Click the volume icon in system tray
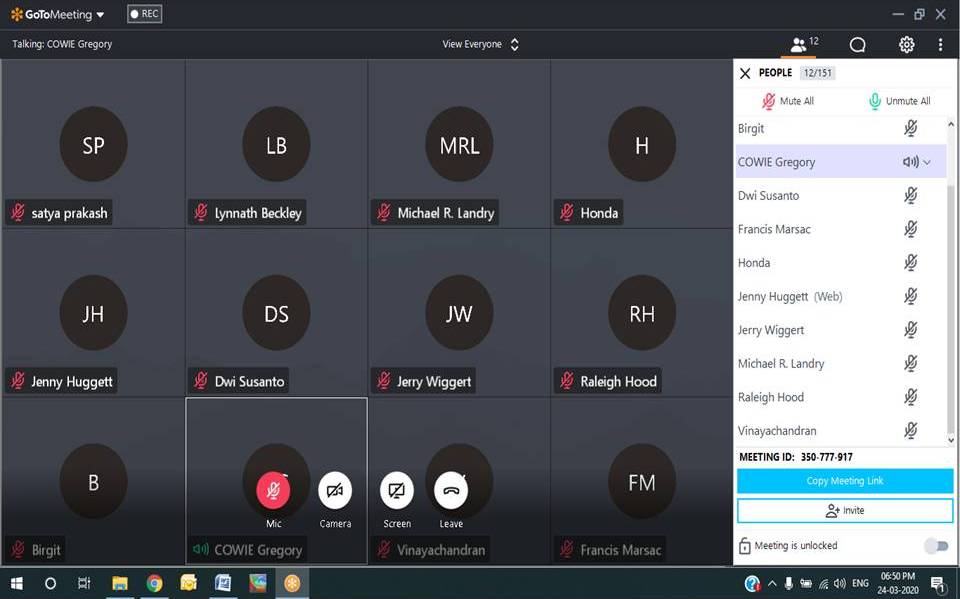960x599 pixels. (x=840, y=584)
